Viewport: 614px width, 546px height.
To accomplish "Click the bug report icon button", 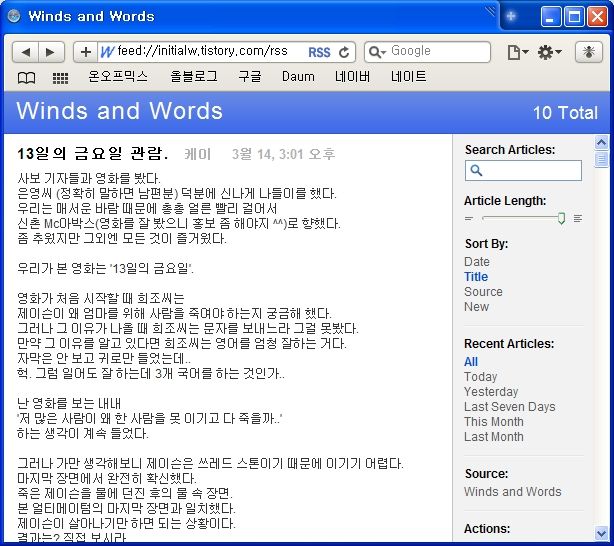I will click(589, 52).
